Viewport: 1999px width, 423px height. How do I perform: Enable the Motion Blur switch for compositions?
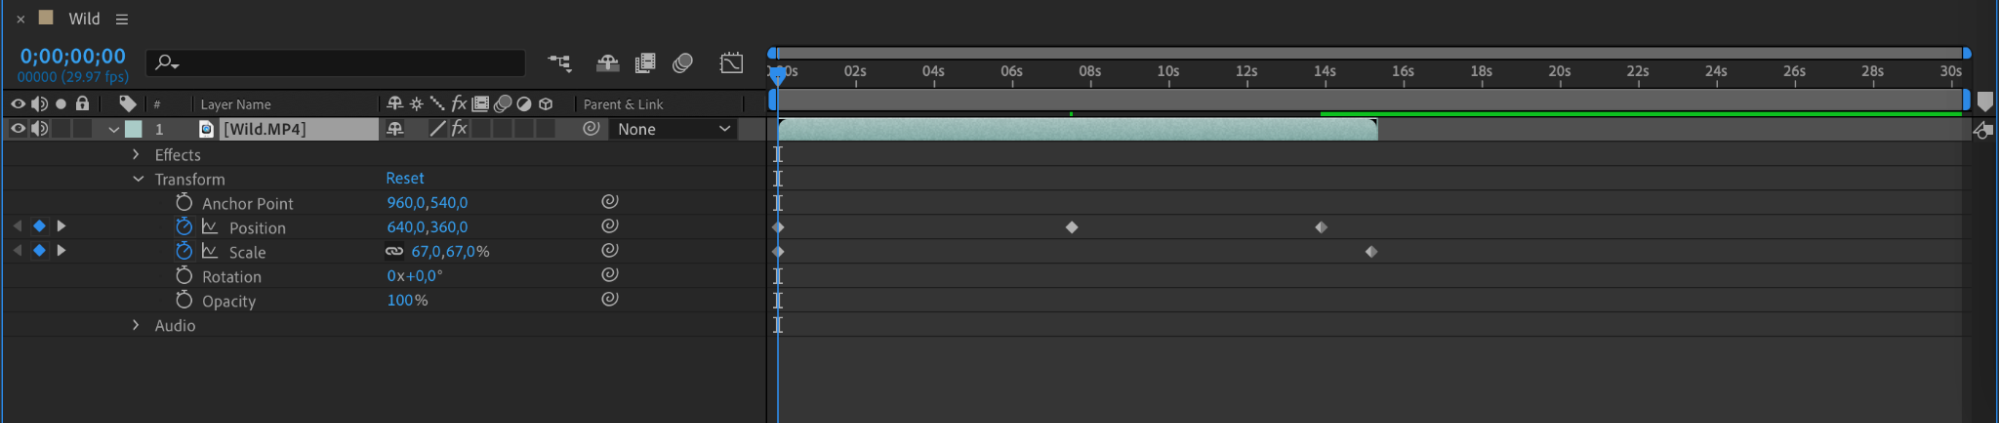pyautogui.click(x=683, y=63)
